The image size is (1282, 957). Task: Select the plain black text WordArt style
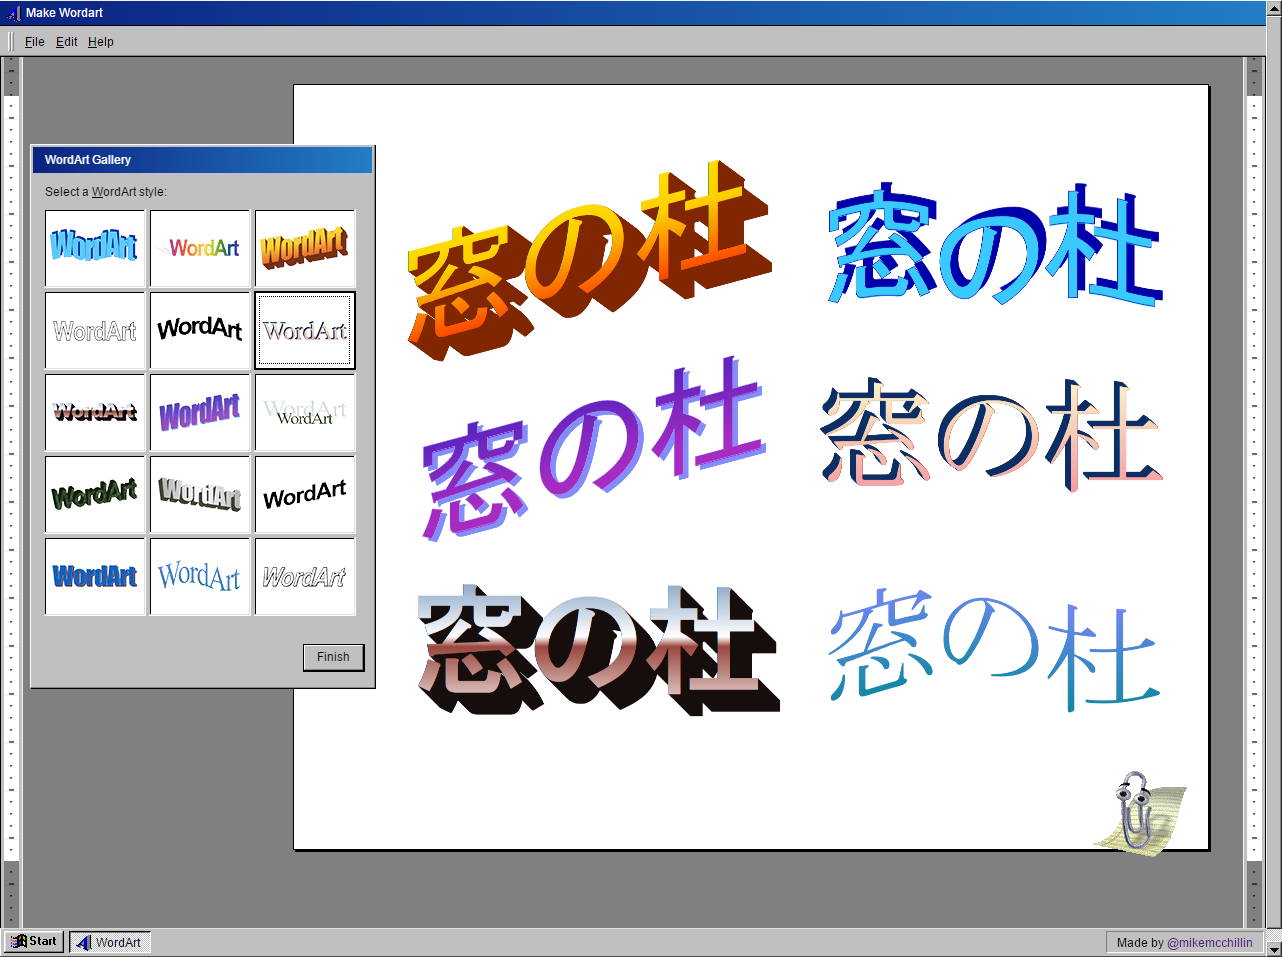(x=304, y=493)
